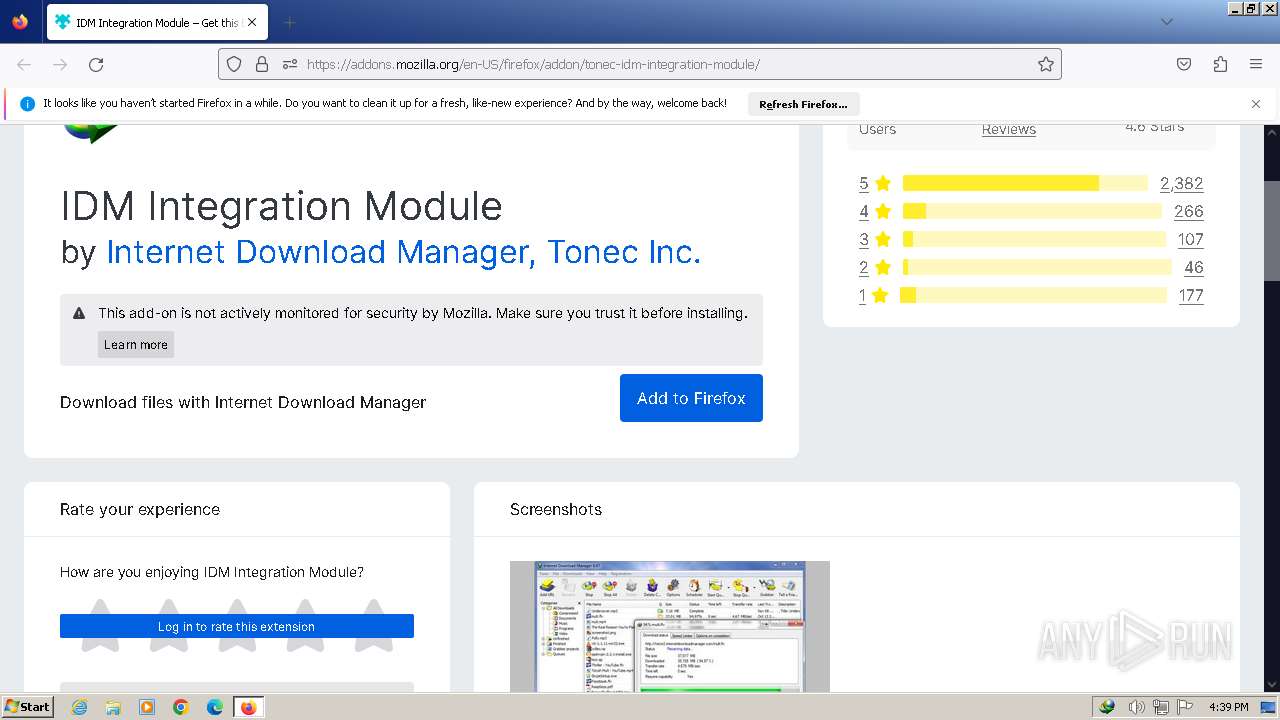Open the 4-star rating link
This screenshot has height=720, width=1280.
click(x=875, y=211)
